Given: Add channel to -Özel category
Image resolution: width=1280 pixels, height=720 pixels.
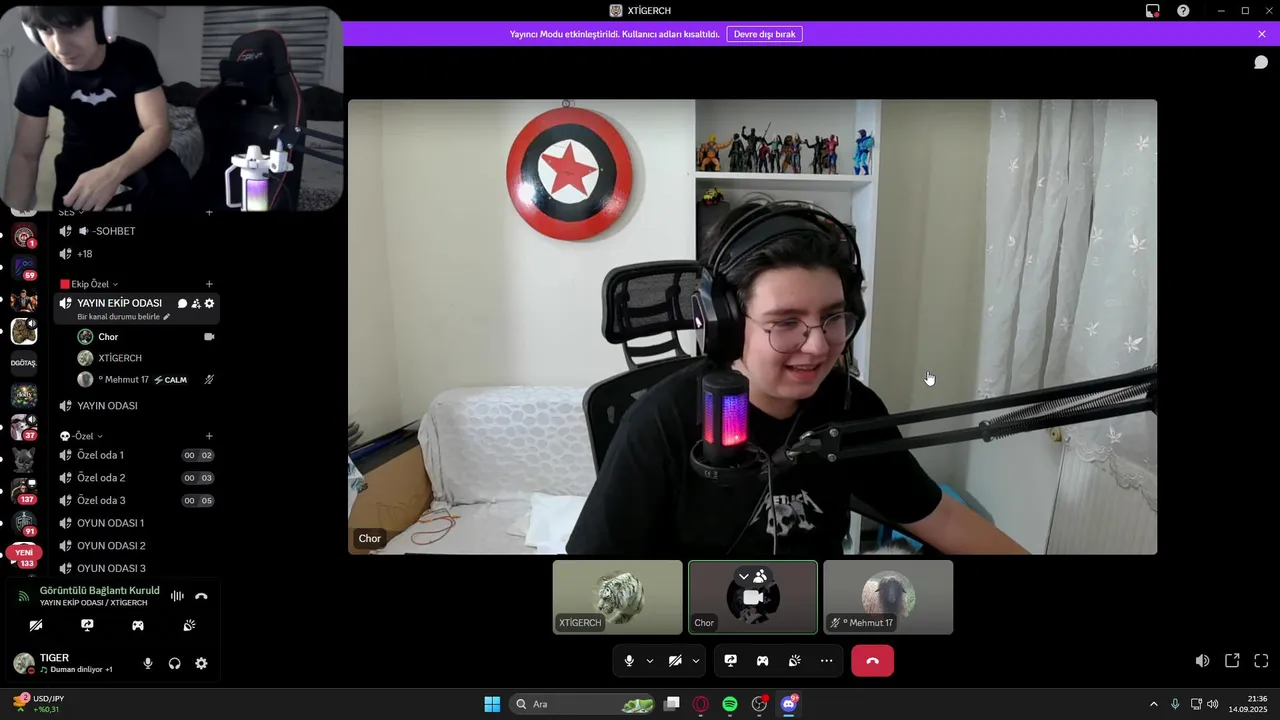Looking at the screenshot, I should click(209, 436).
